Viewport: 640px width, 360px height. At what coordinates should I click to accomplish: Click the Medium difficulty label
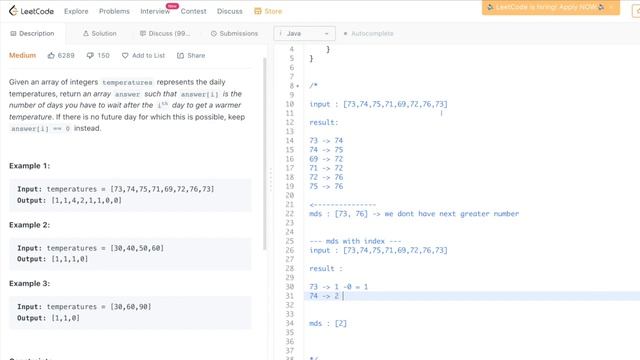tap(22, 56)
